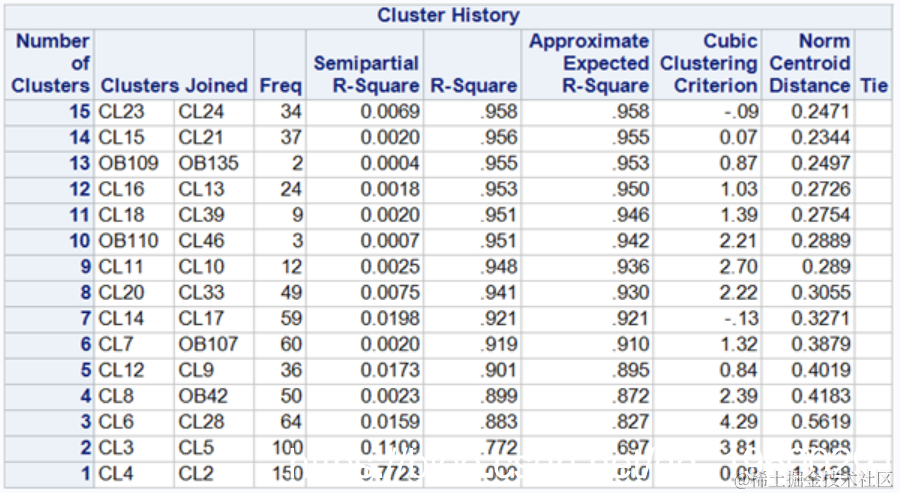Select the 0.3879 distance value
900x496 pixels.
820,344
